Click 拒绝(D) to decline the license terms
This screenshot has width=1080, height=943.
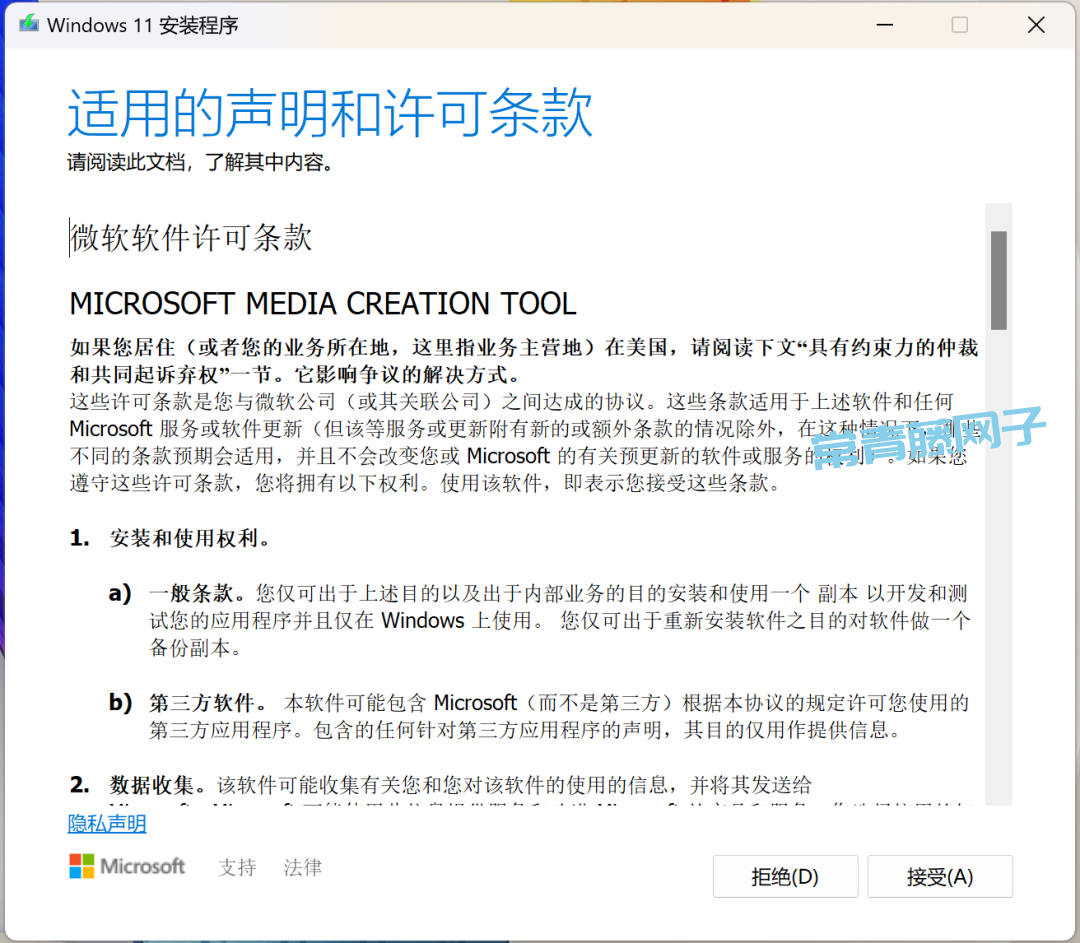tap(785, 877)
